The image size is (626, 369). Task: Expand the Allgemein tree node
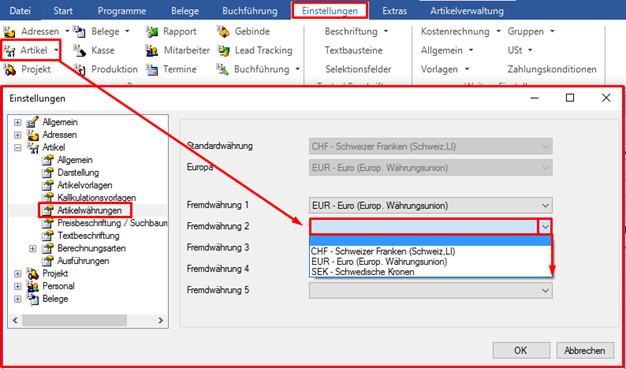point(18,122)
